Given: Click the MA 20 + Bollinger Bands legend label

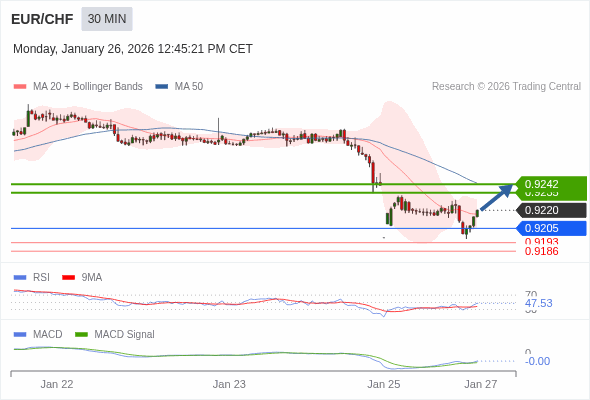Looking at the screenshot, I should [88, 87].
